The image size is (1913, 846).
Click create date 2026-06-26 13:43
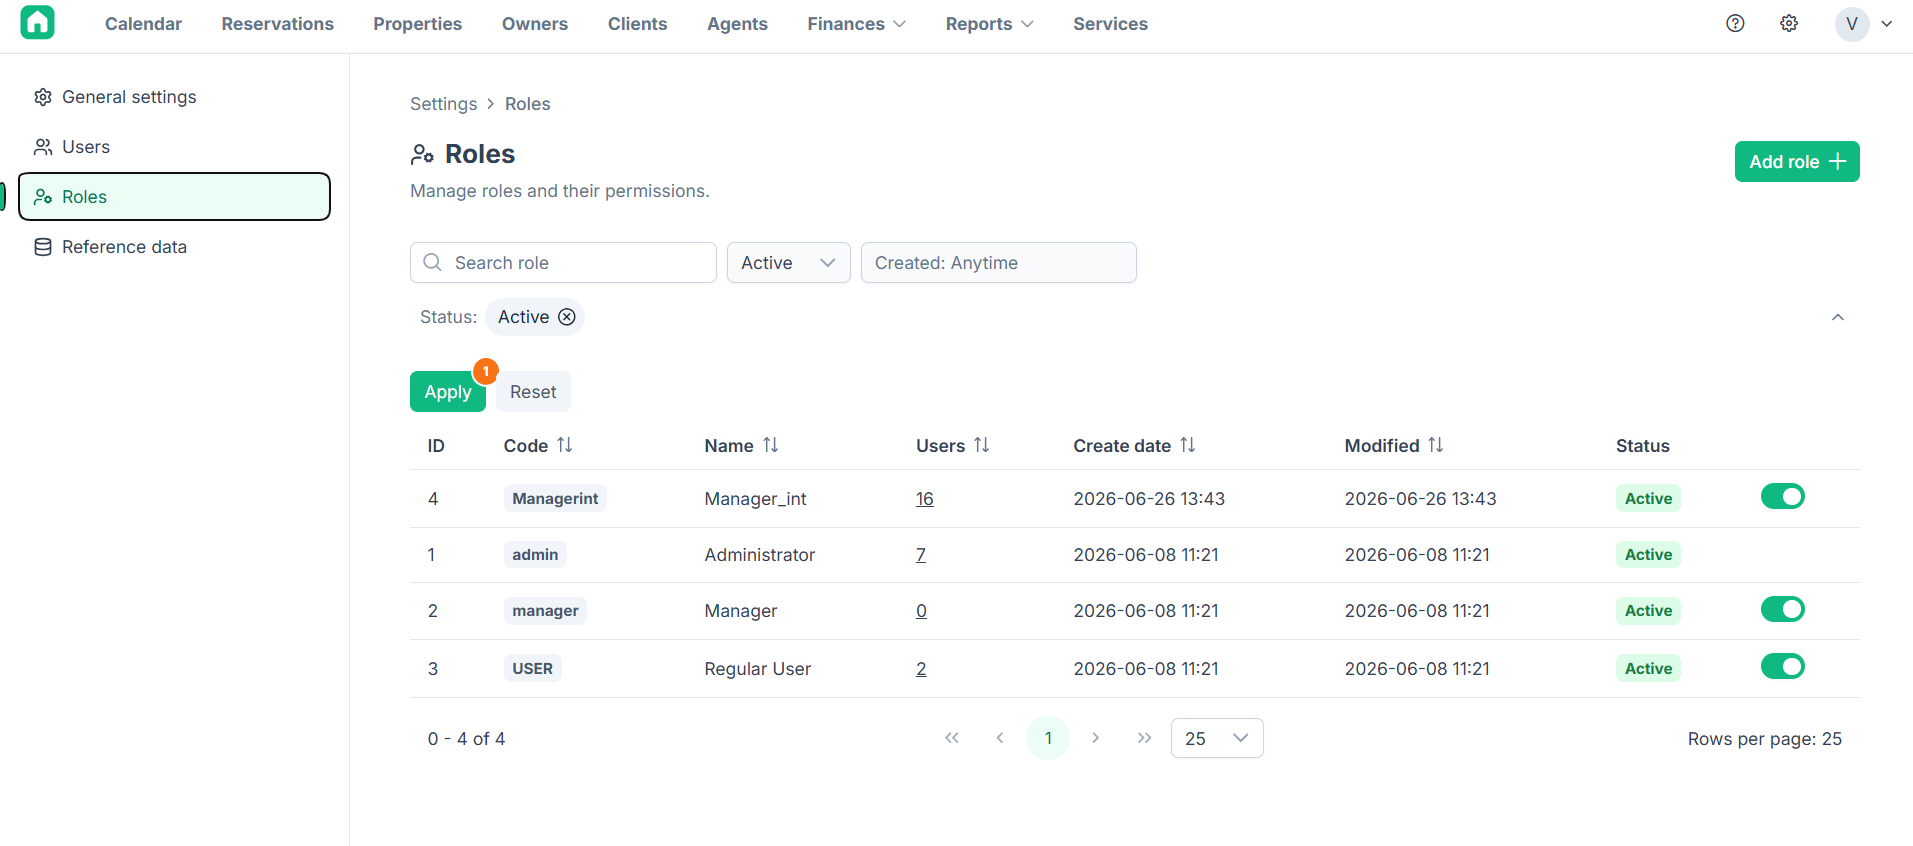[1149, 499]
